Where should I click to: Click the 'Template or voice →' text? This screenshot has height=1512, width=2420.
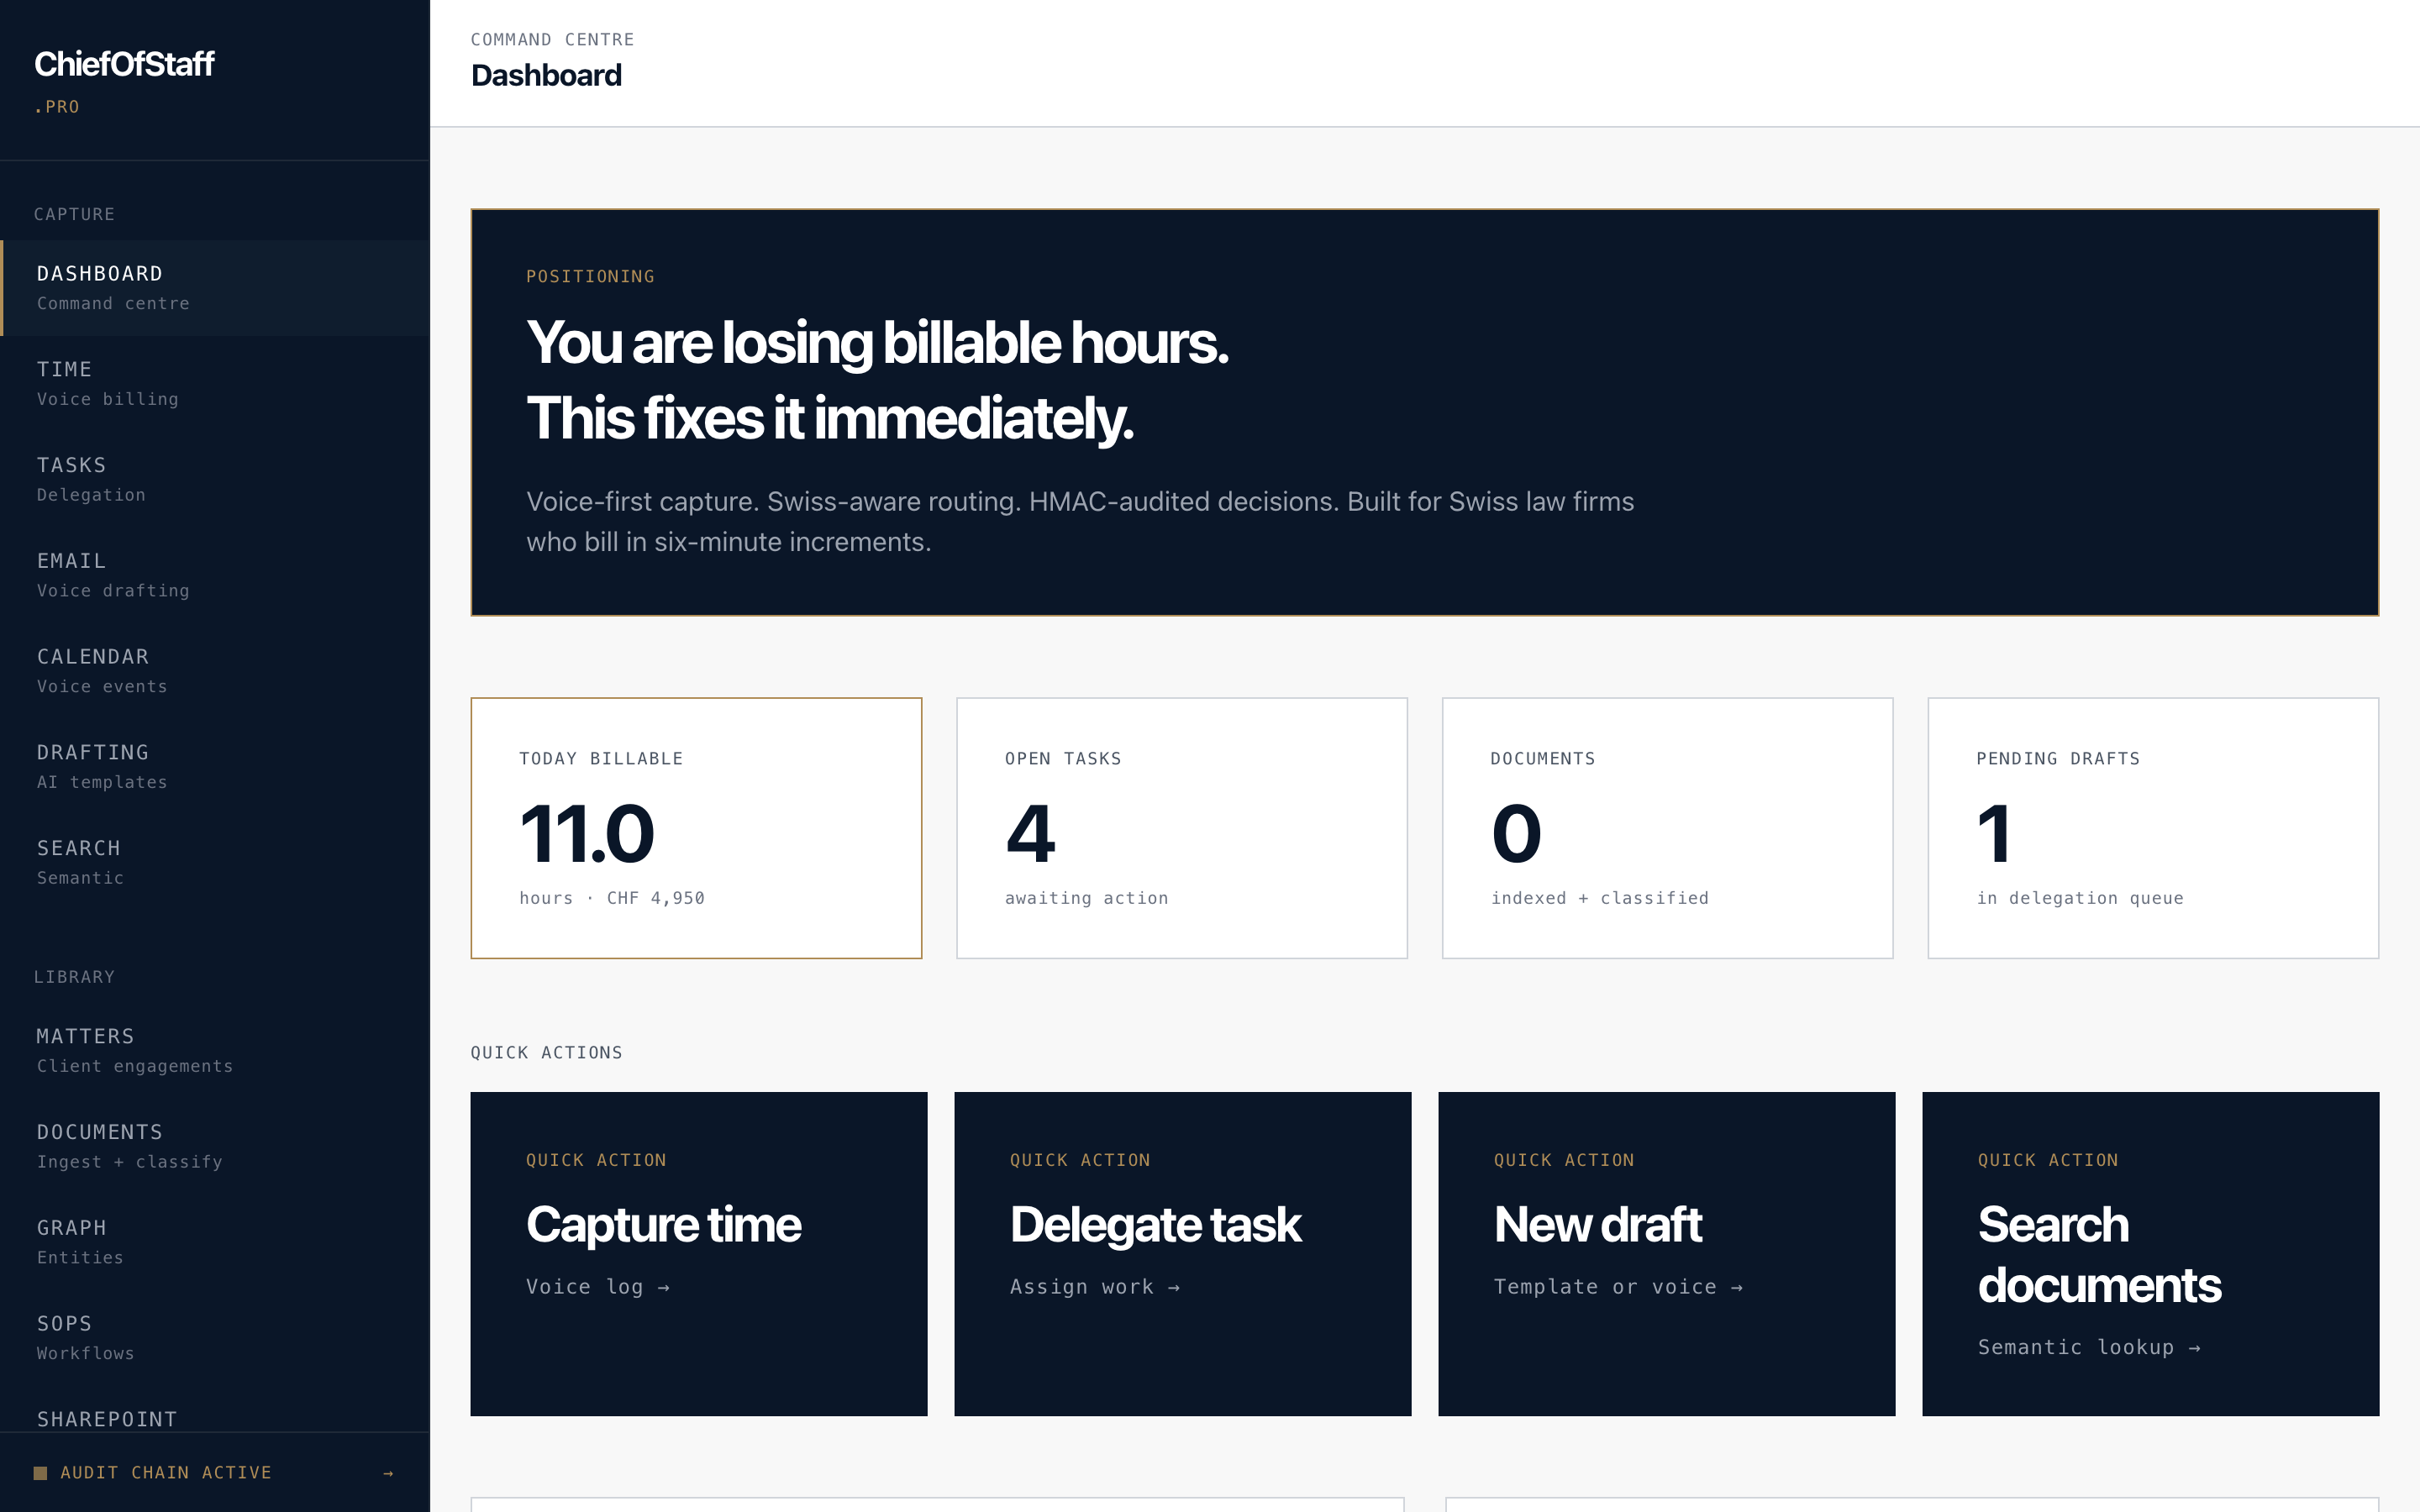pyautogui.click(x=1619, y=1287)
